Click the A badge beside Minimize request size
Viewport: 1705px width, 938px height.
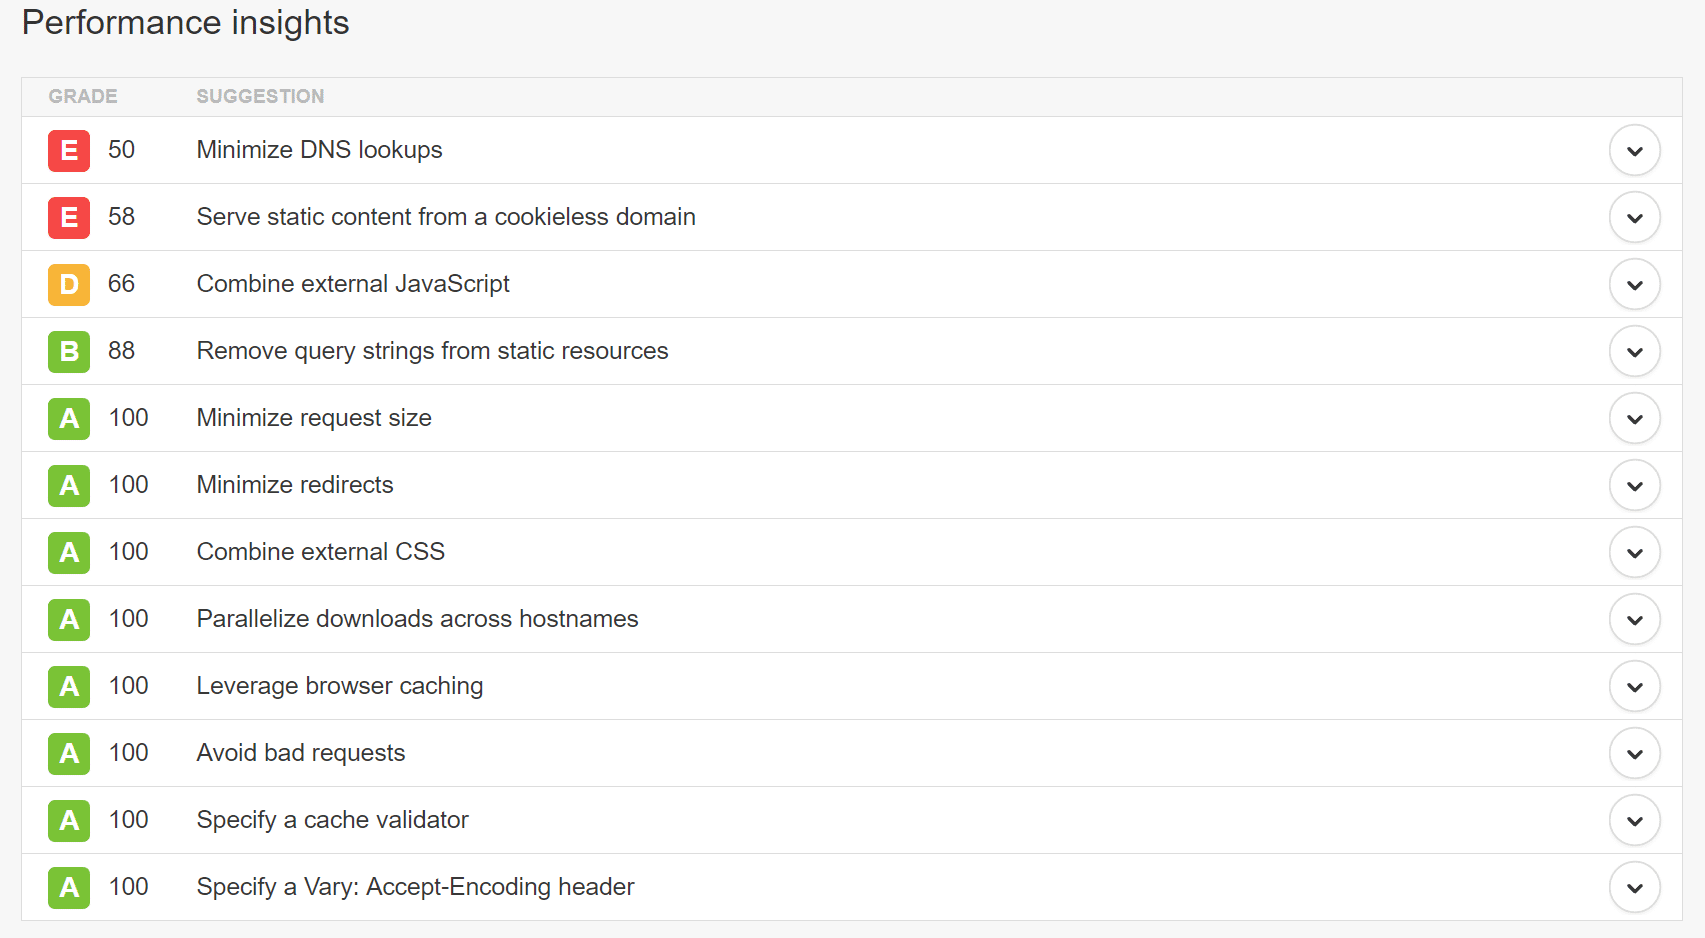(68, 418)
